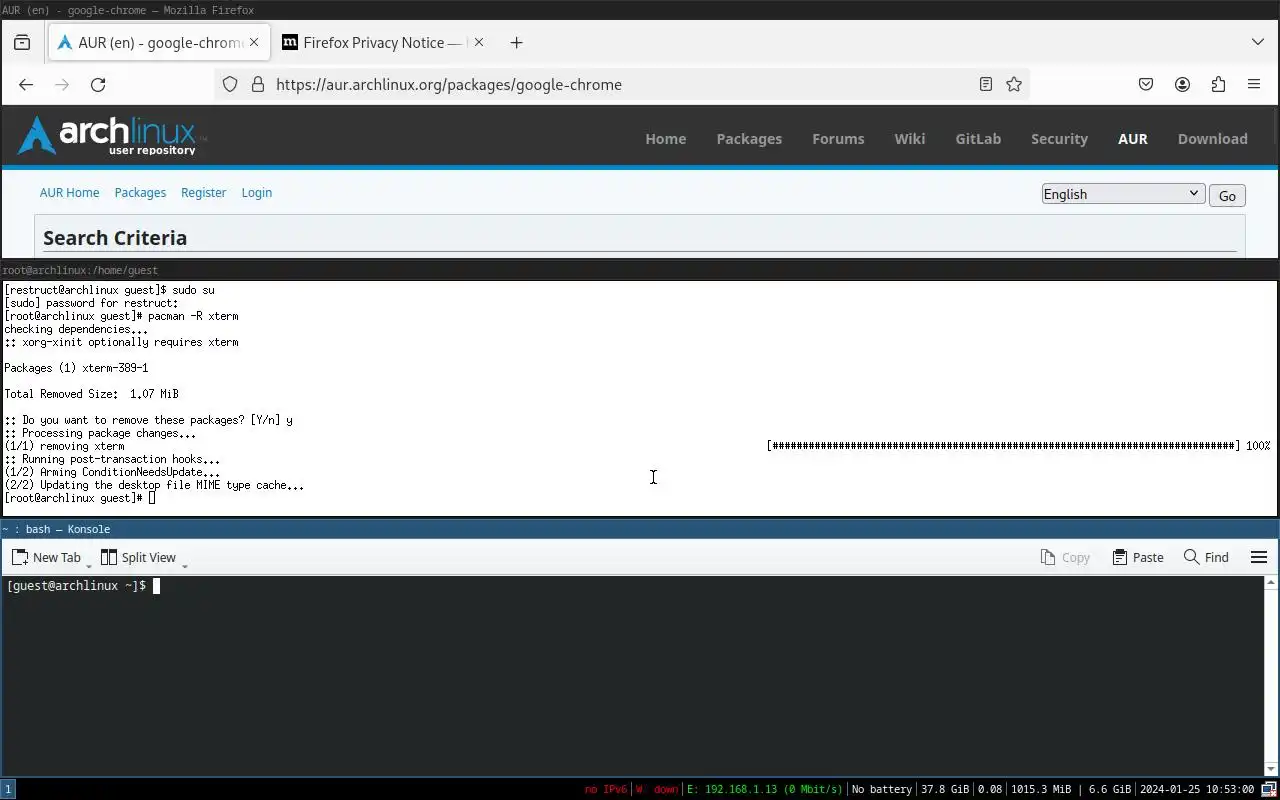Screen dimensions: 1280x800
Task: Open Forums in Arch navigation
Action: click(x=838, y=139)
